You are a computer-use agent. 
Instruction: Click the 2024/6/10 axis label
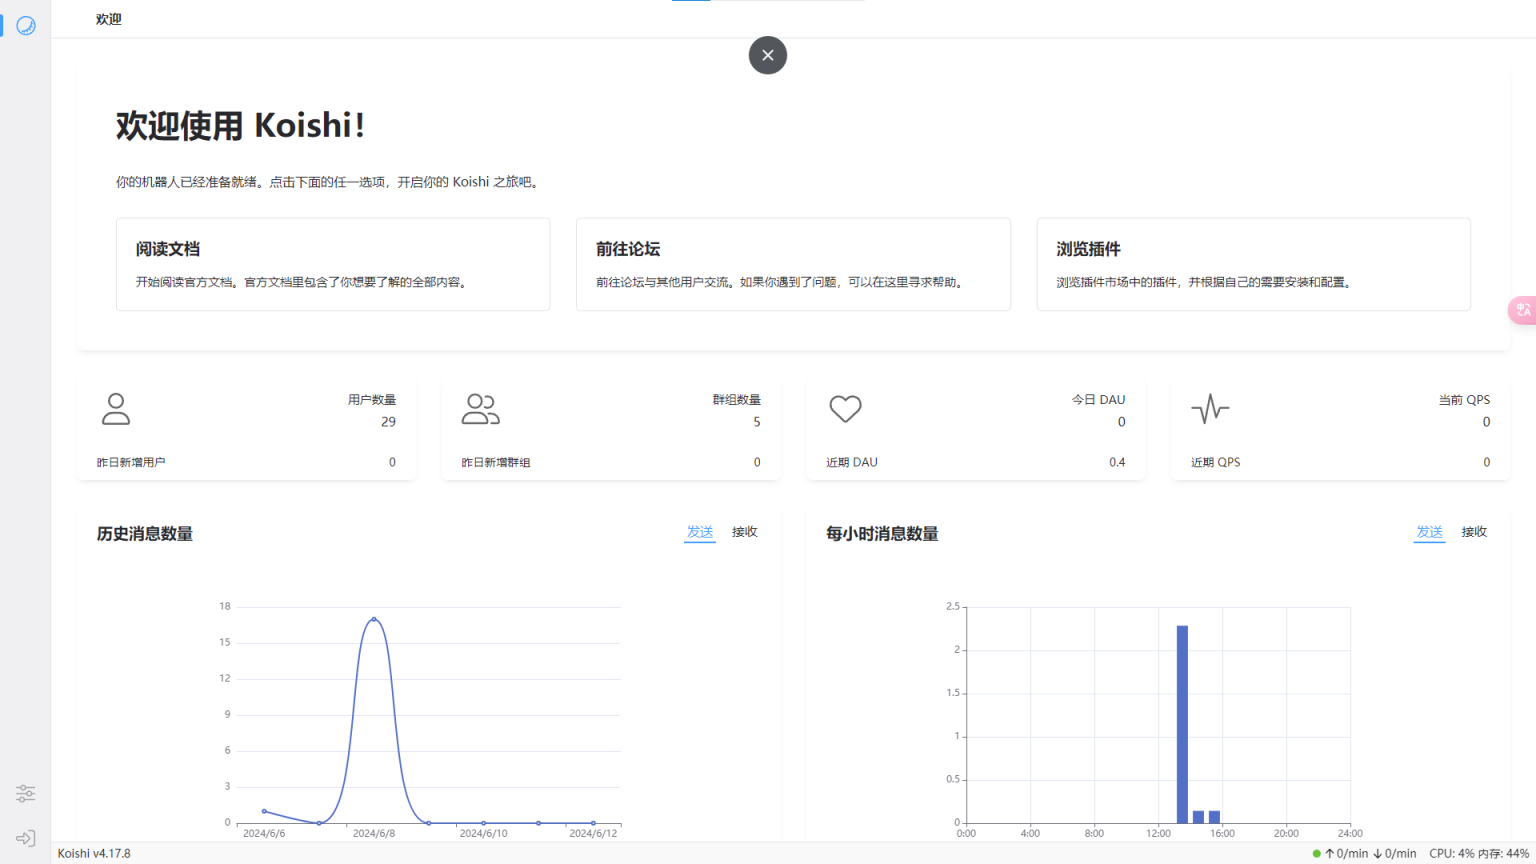pos(483,833)
